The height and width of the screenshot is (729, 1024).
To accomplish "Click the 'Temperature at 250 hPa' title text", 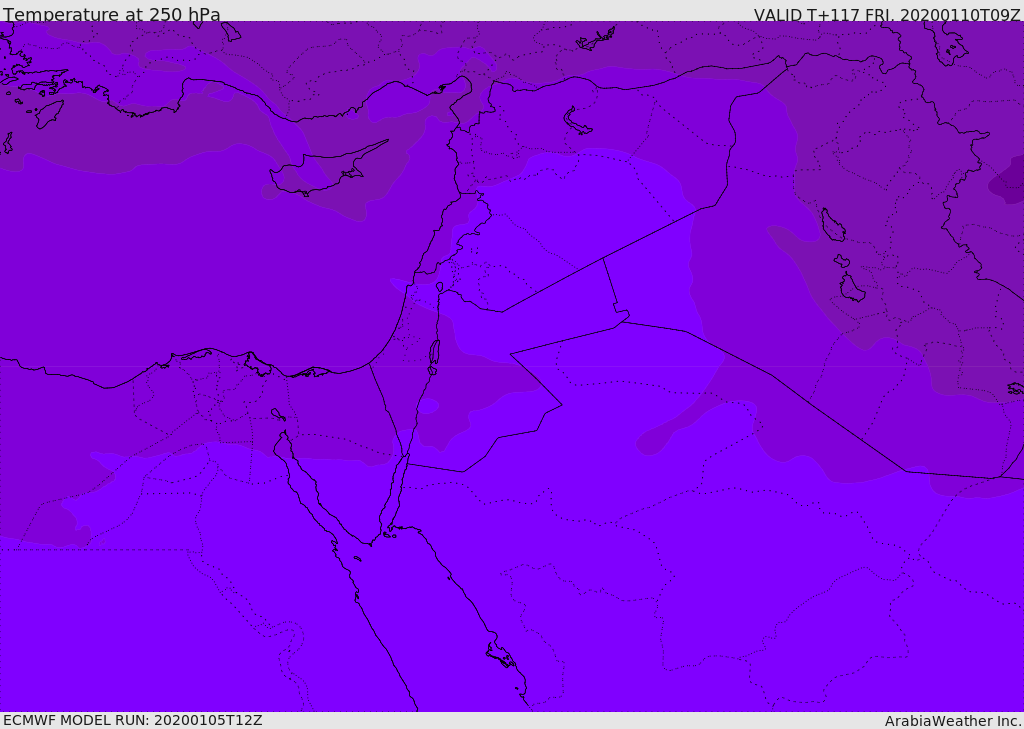I will 112,14.
